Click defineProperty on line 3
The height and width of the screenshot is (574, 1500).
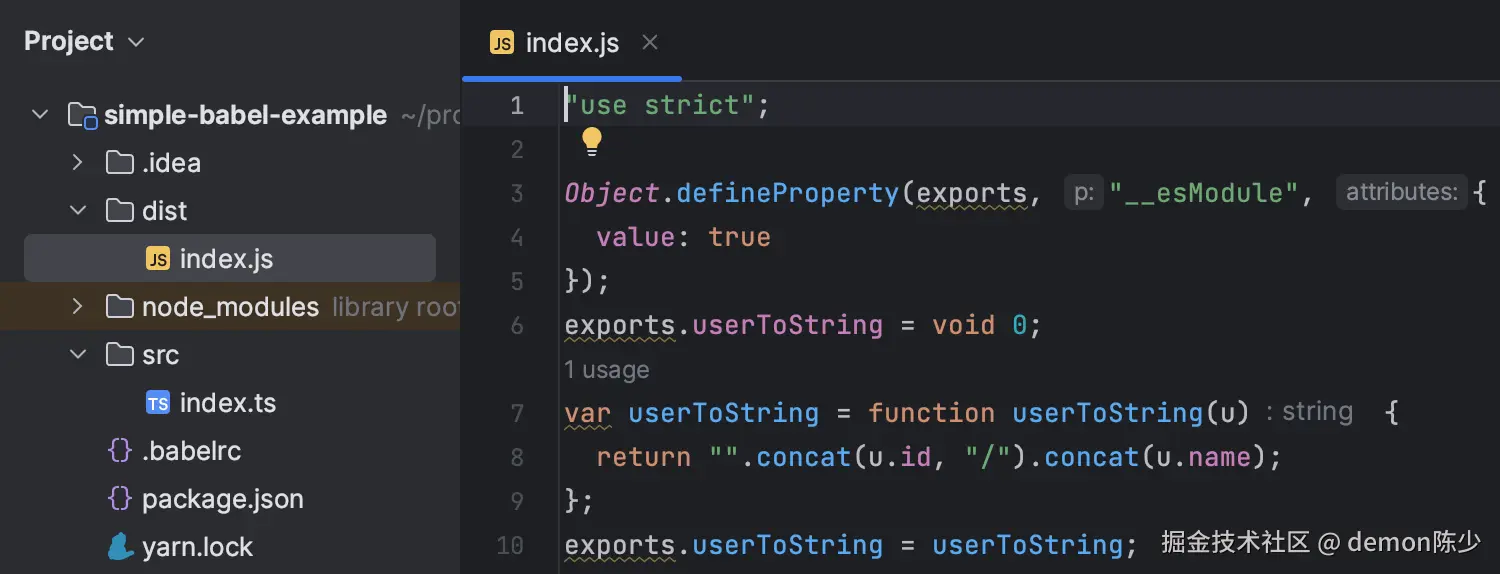(x=788, y=193)
